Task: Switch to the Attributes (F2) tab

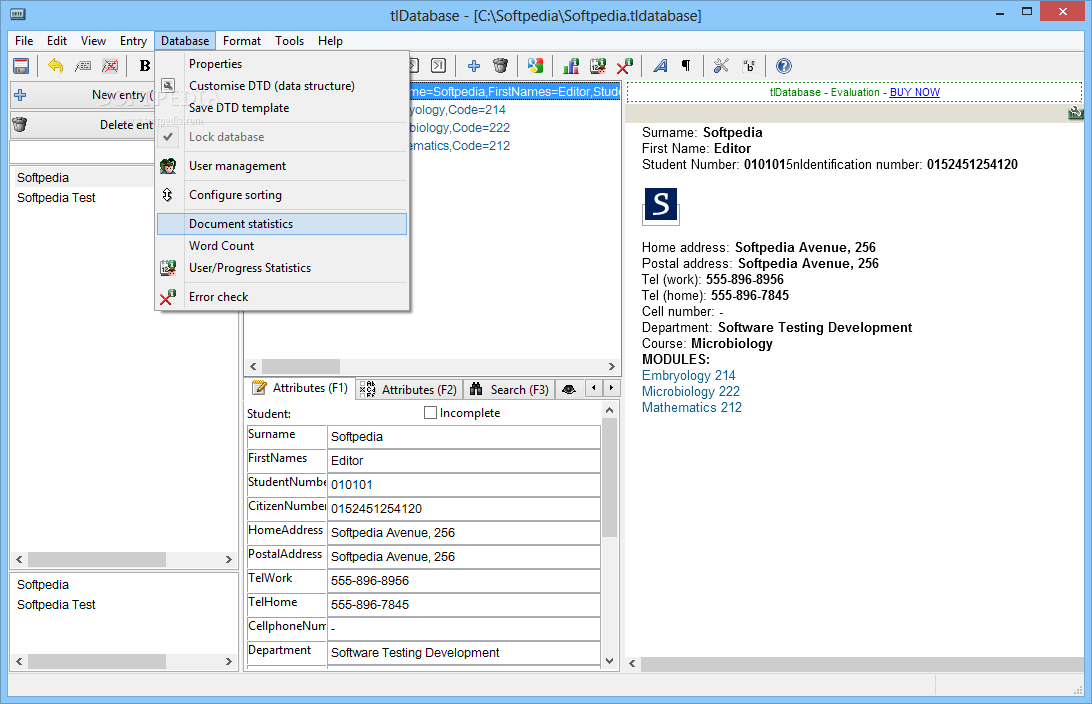Action: tap(409, 389)
